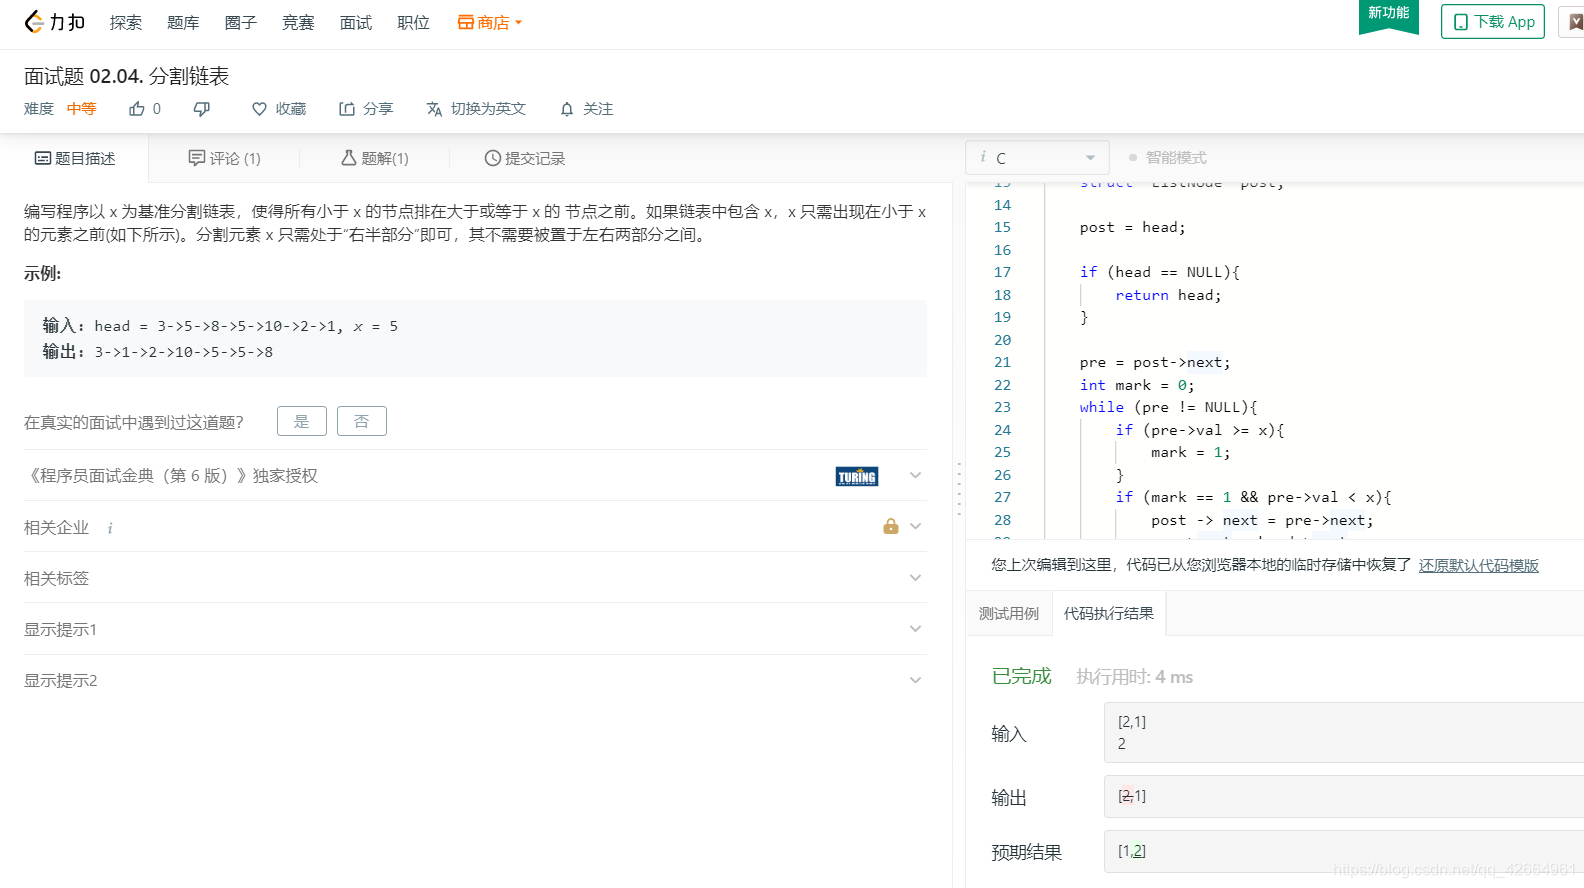Switch to 题解(1) solutions tab
The image size is (1584, 888).
pyautogui.click(x=375, y=158)
